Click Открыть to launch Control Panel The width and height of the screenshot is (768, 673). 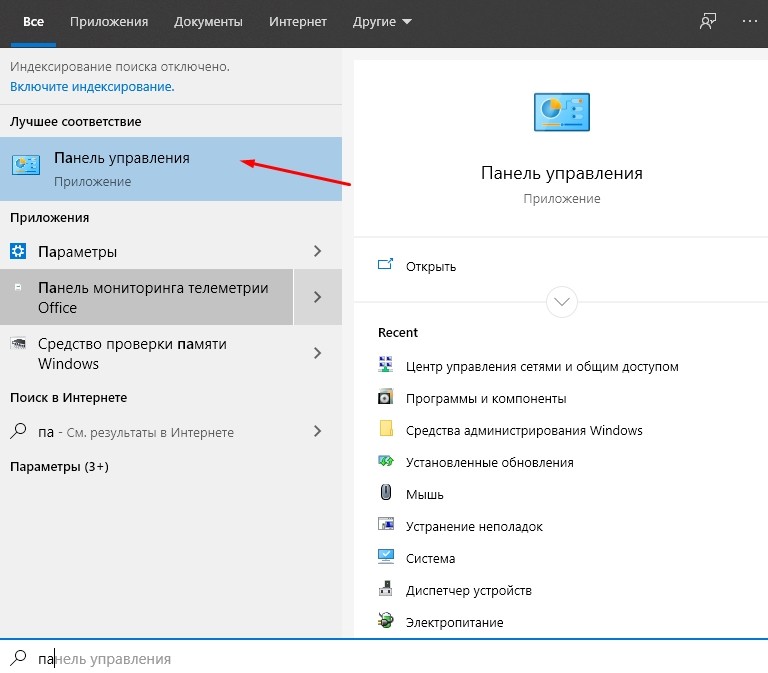click(431, 266)
